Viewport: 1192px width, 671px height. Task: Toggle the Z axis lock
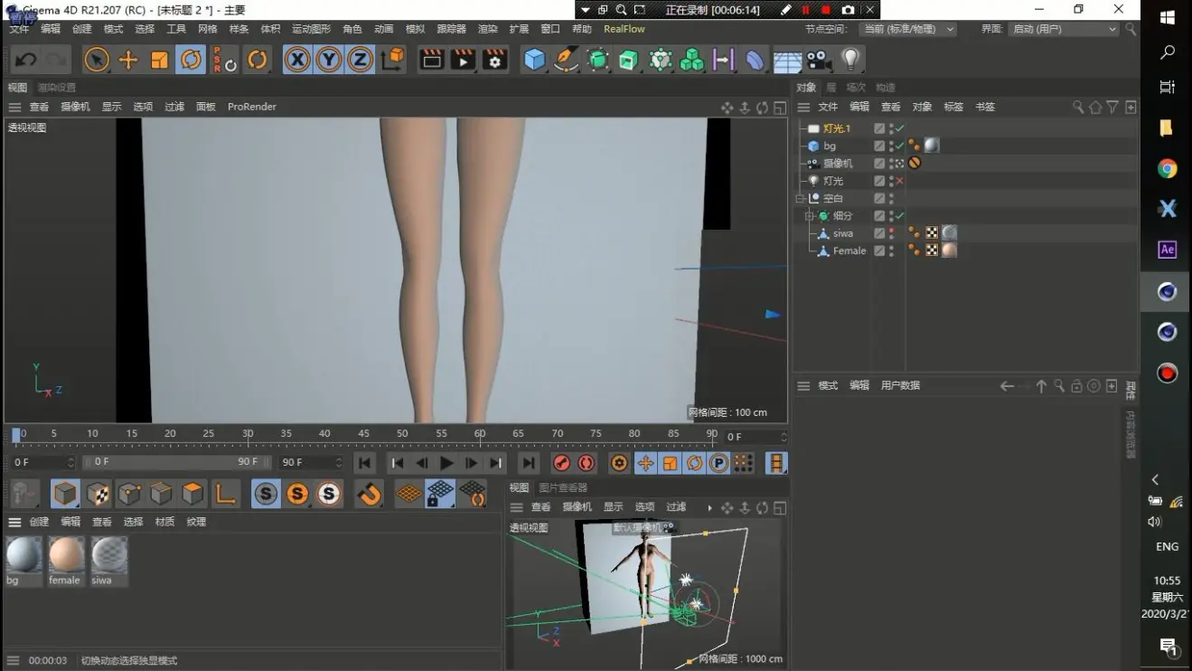coord(360,59)
